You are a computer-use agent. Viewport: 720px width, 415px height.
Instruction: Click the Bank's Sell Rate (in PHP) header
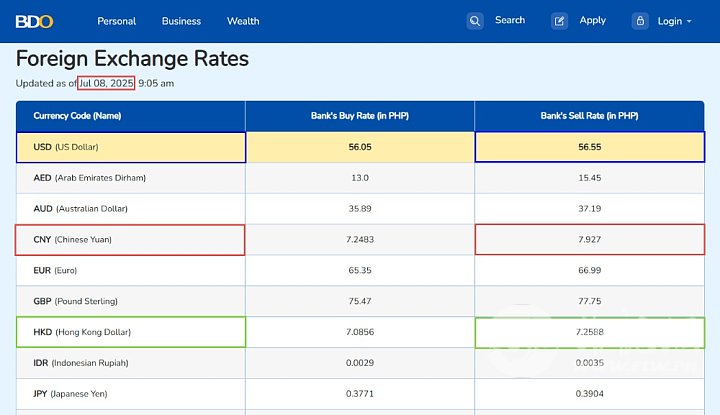pos(590,116)
